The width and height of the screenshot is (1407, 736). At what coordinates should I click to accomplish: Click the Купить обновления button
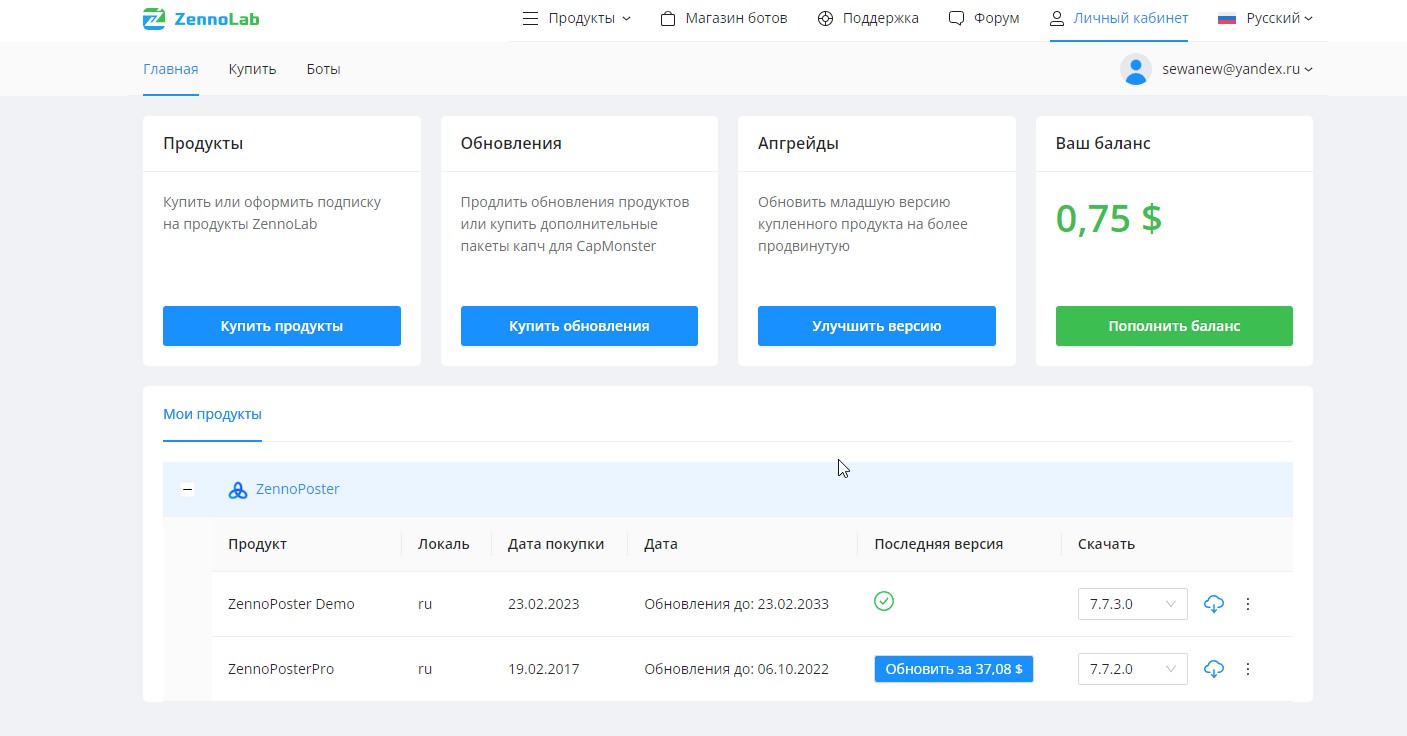(x=579, y=326)
